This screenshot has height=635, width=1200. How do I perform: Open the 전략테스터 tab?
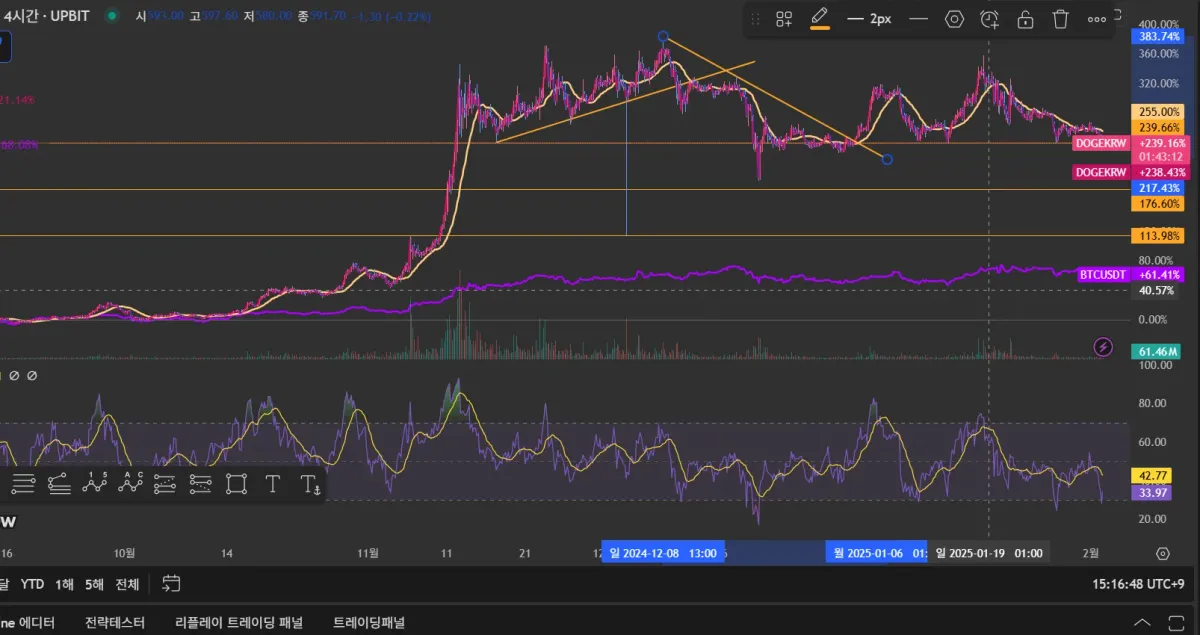point(115,622)
